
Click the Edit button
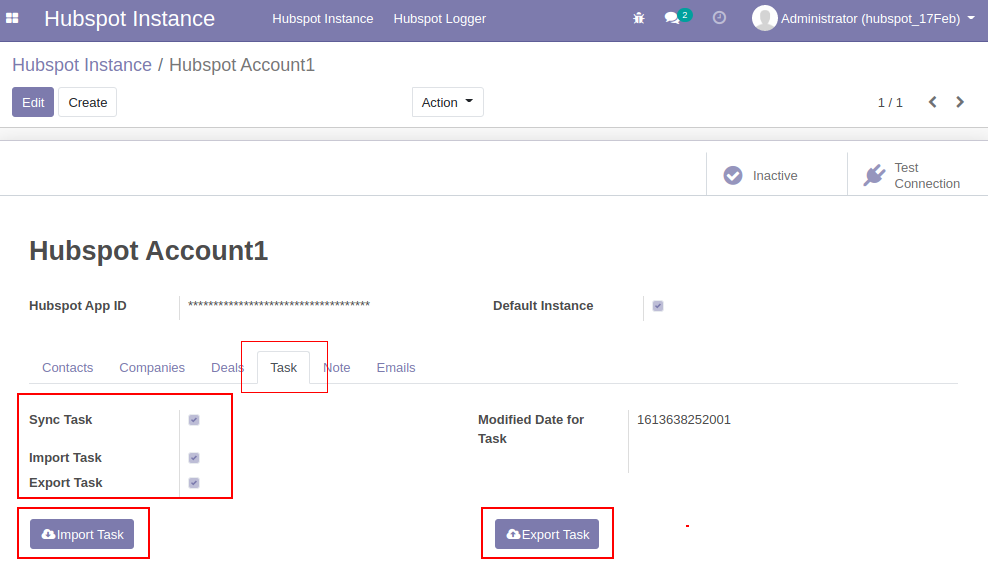[33, 102]
